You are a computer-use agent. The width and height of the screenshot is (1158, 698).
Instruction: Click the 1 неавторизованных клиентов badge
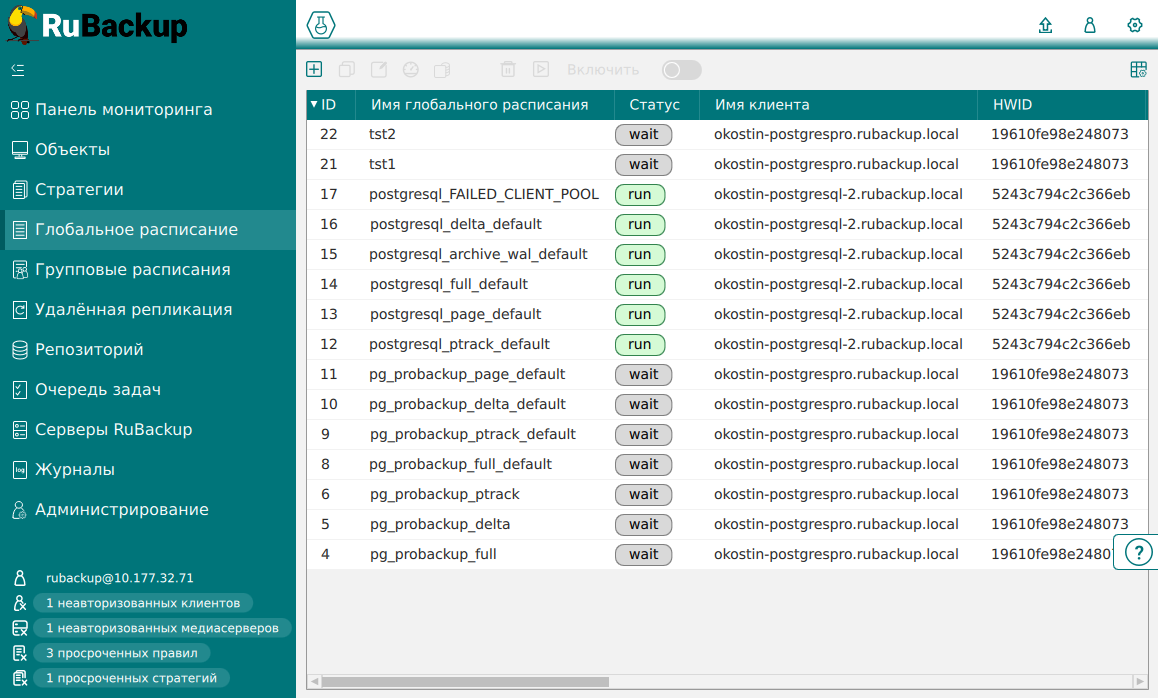pyautogui.click(x=143, y=603)
